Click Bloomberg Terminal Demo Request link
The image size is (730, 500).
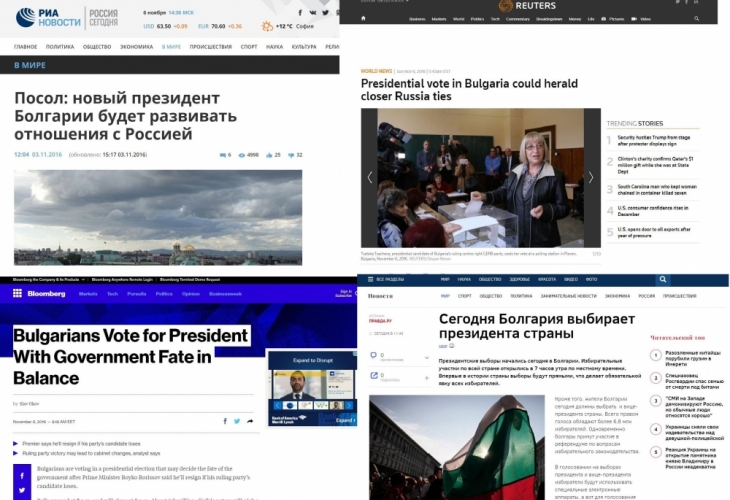pos(190,280)
